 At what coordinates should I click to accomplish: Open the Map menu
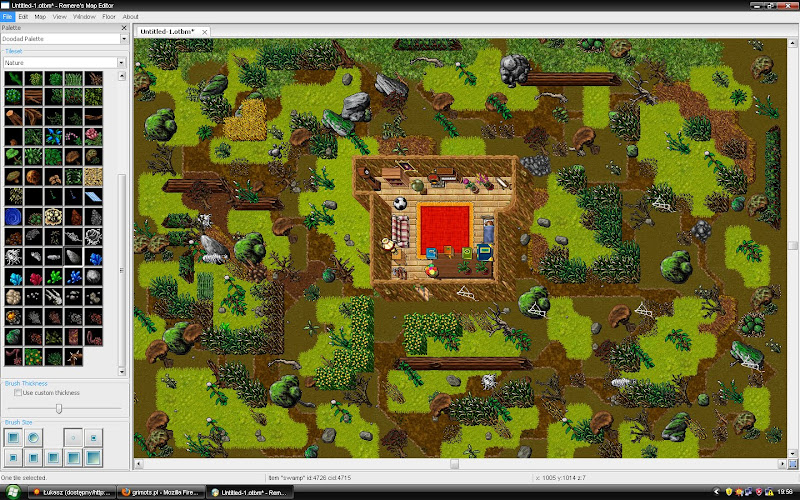pyautogui.click(x=40, y=16)
